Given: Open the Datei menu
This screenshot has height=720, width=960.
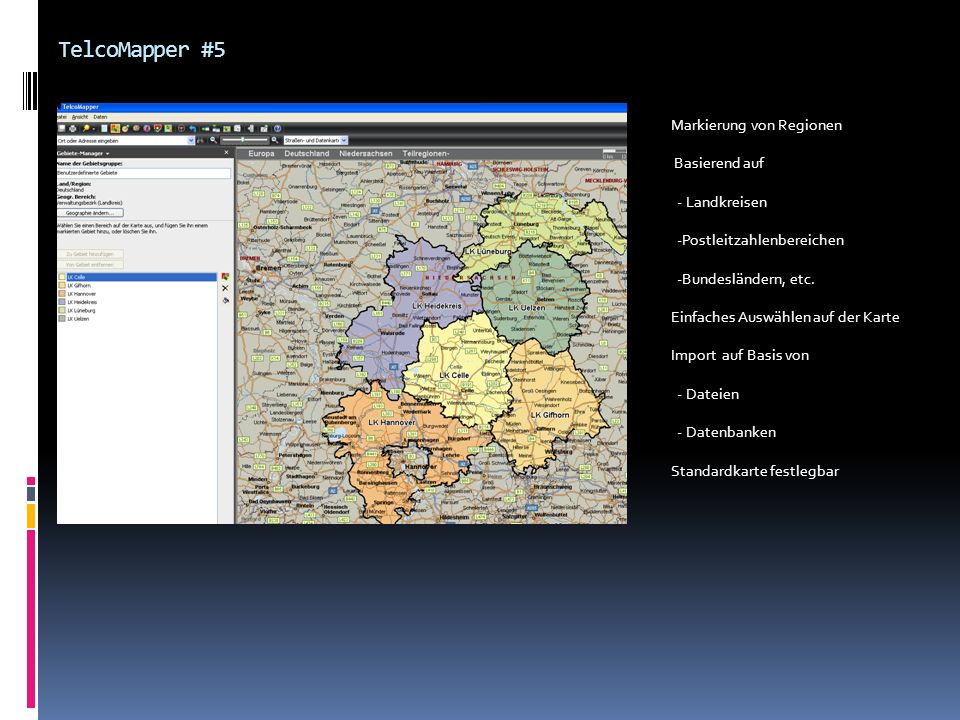Looking at the screenshot, I should point(61,117).
